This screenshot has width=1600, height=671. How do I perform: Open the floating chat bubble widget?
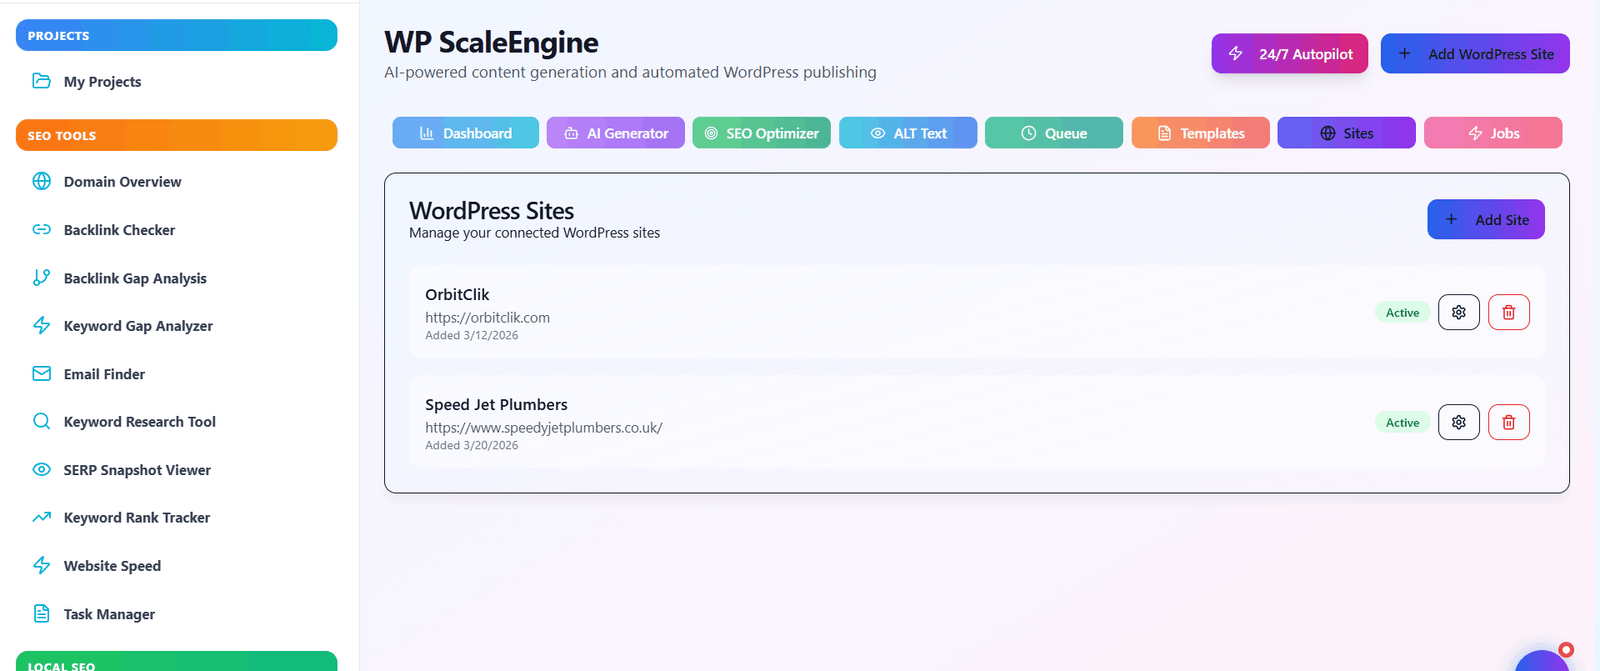click(1541, 661)
